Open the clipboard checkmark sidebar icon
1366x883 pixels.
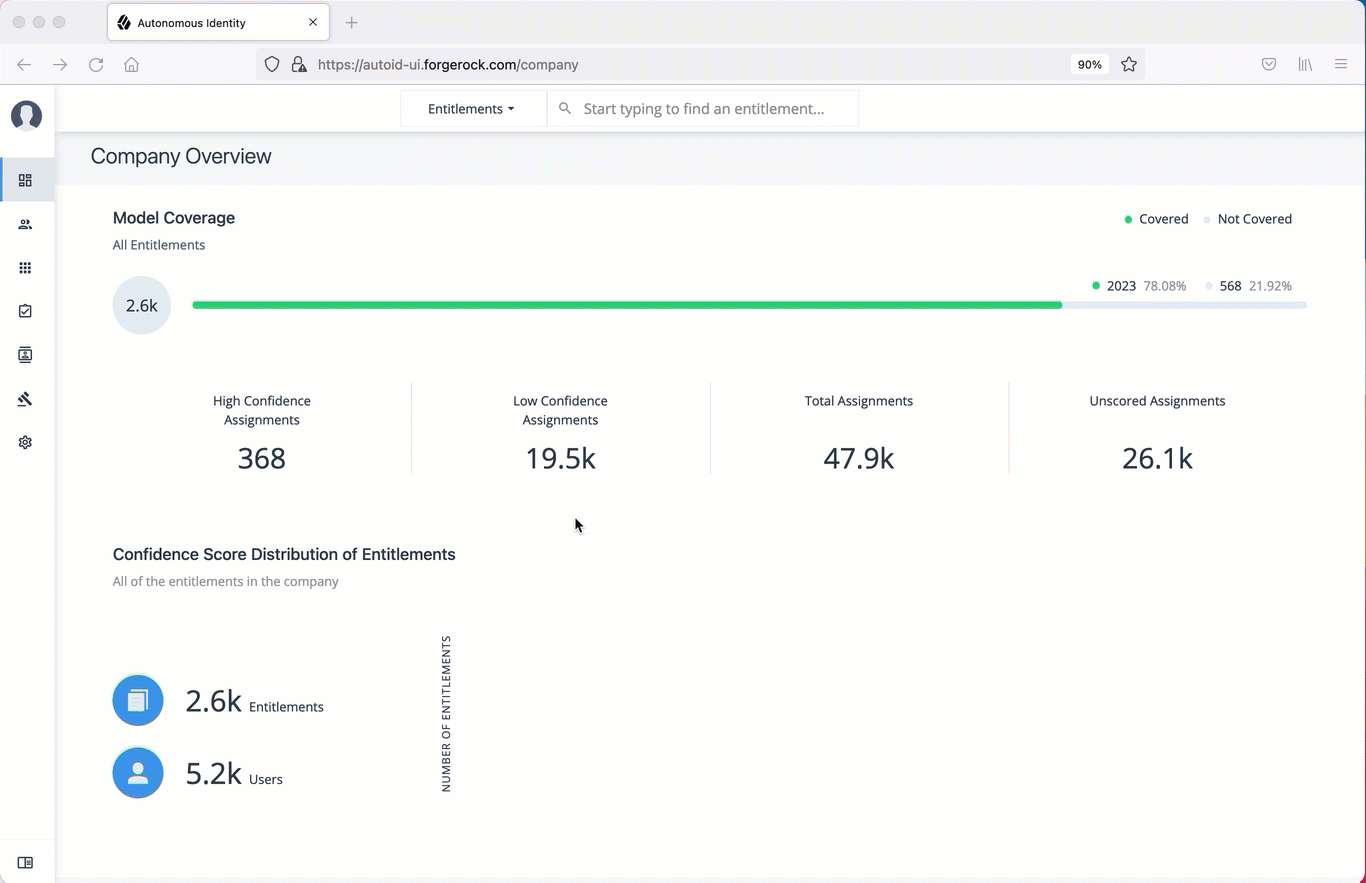coord(25,311)
